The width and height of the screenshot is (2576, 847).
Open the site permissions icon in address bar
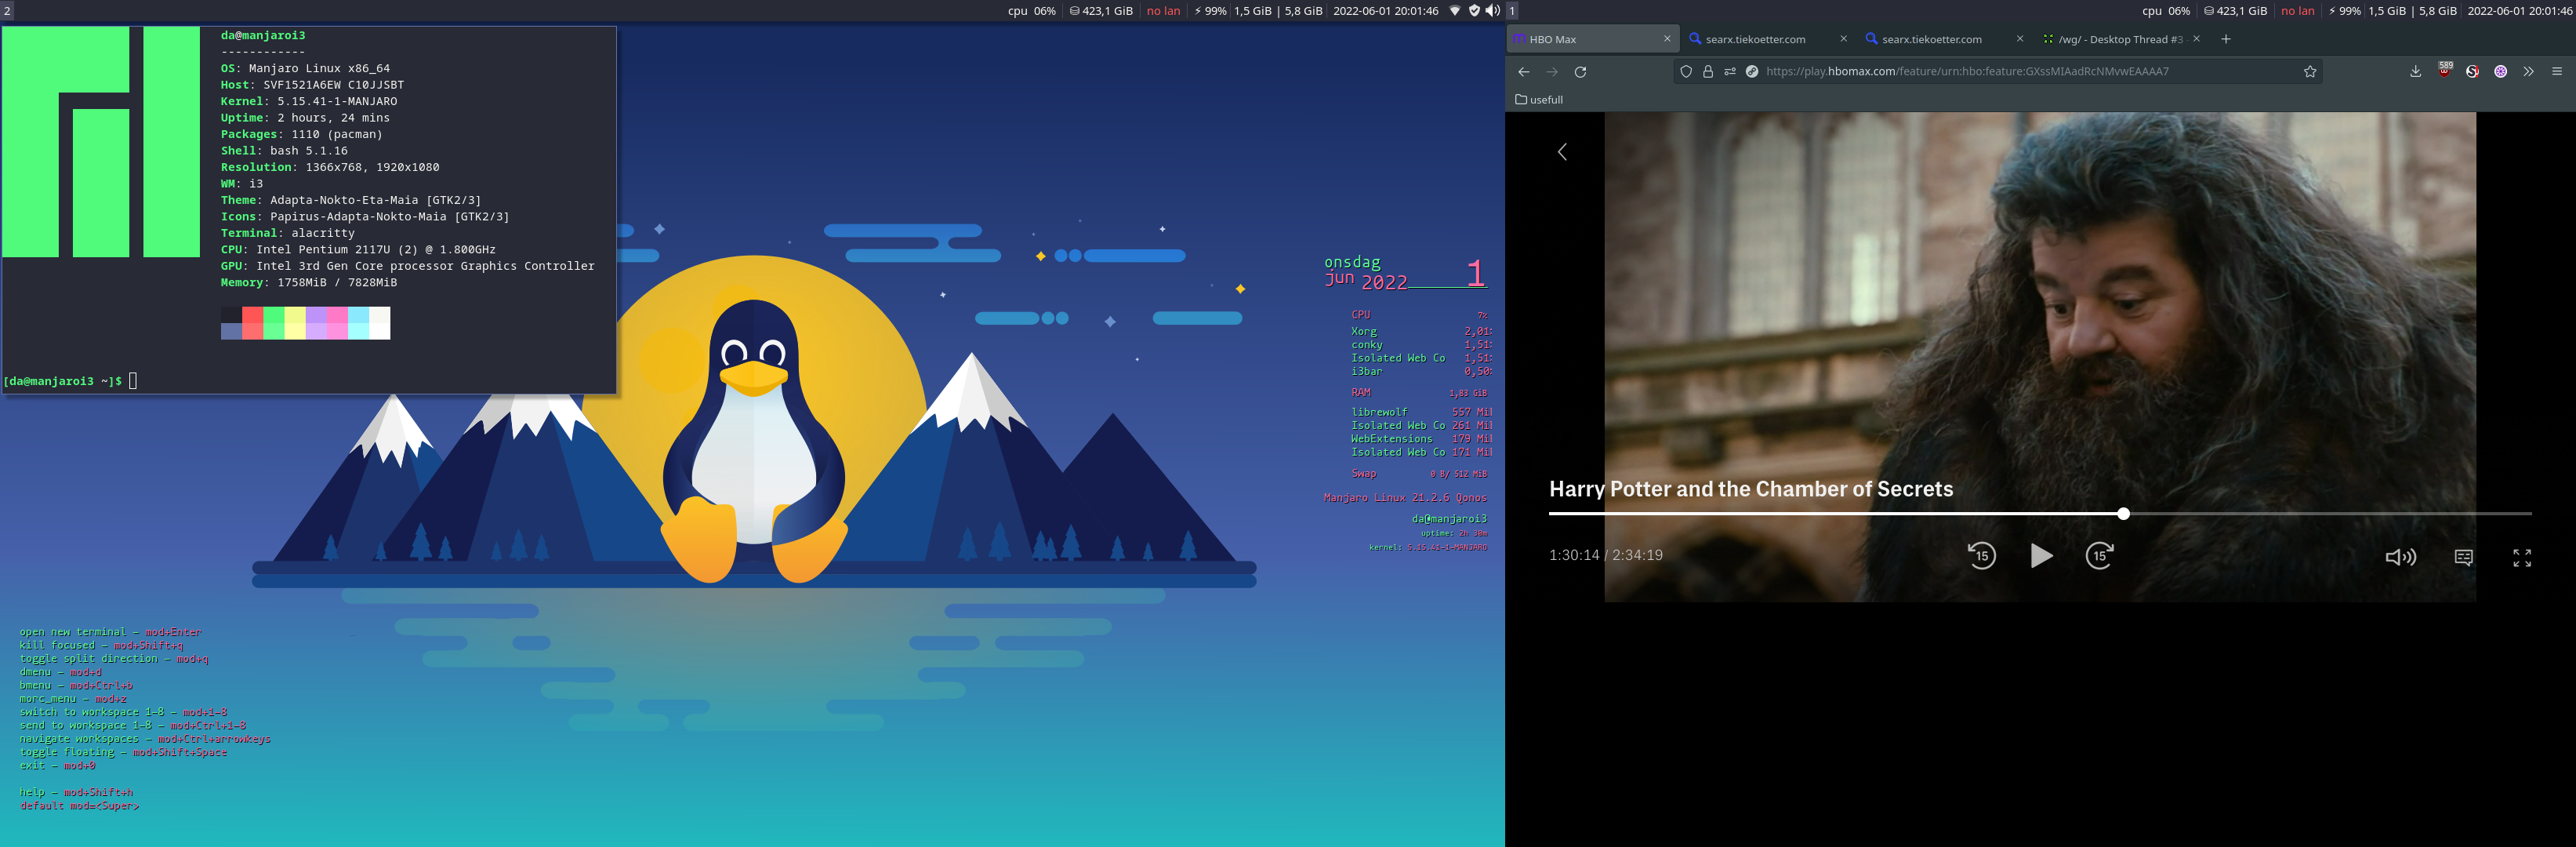pos(1730,71)
